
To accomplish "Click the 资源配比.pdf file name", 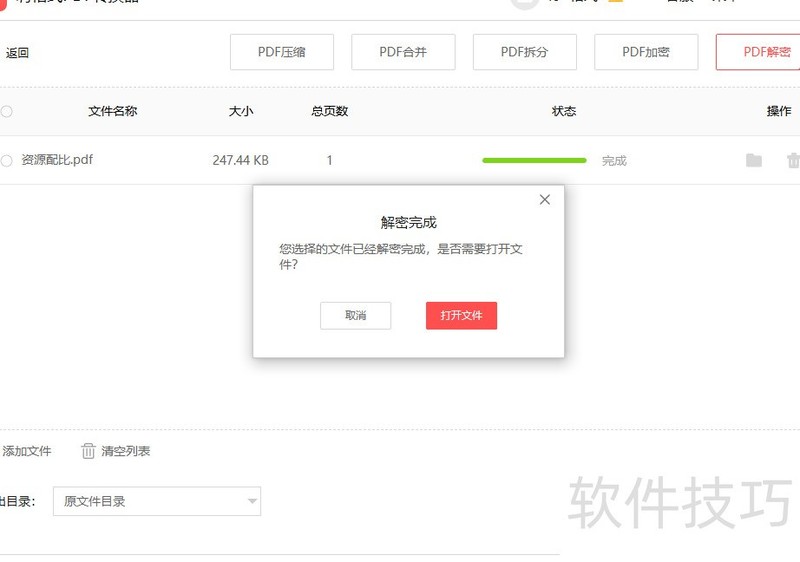I will (57, 160).
